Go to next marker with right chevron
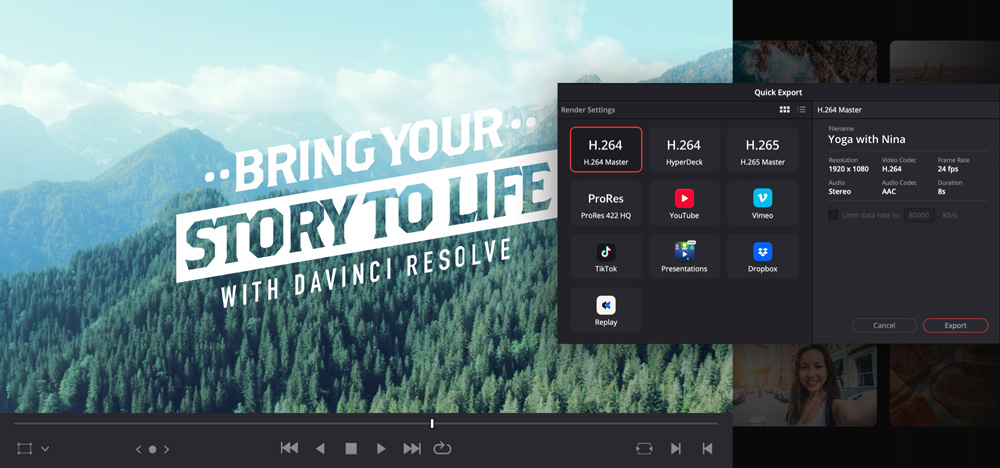Screen dimensions: 1000x468 pos(166,450)
